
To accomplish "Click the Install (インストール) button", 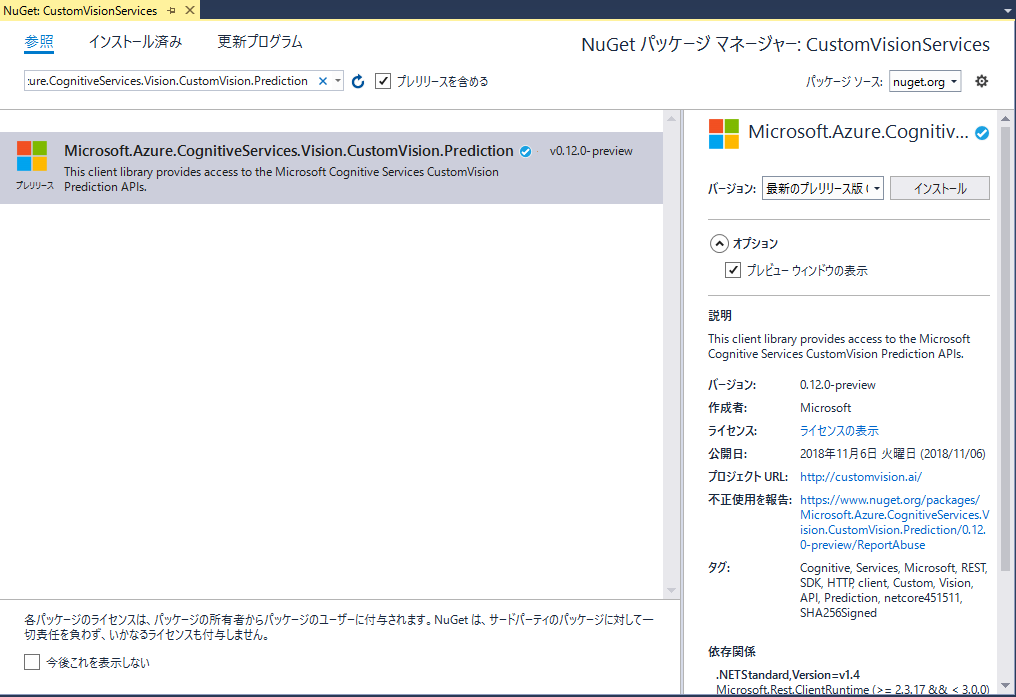I will (x=940, y=189).
